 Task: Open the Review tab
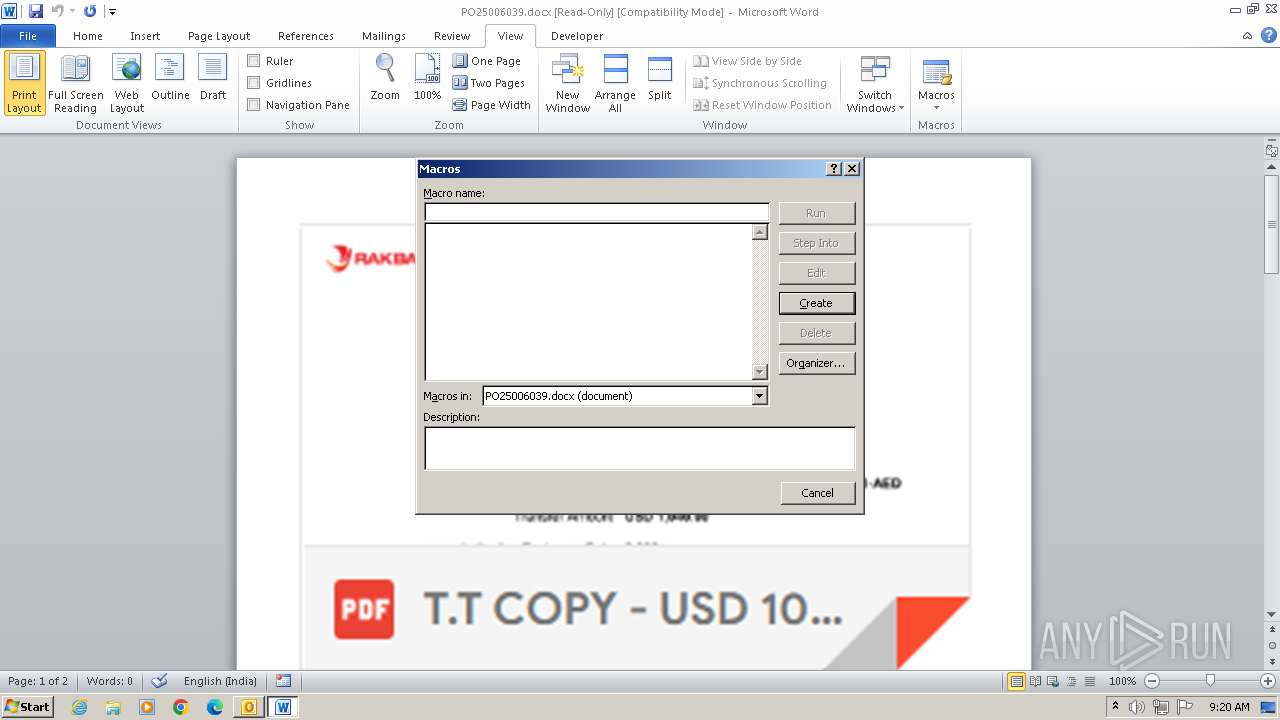pos(452,36)
